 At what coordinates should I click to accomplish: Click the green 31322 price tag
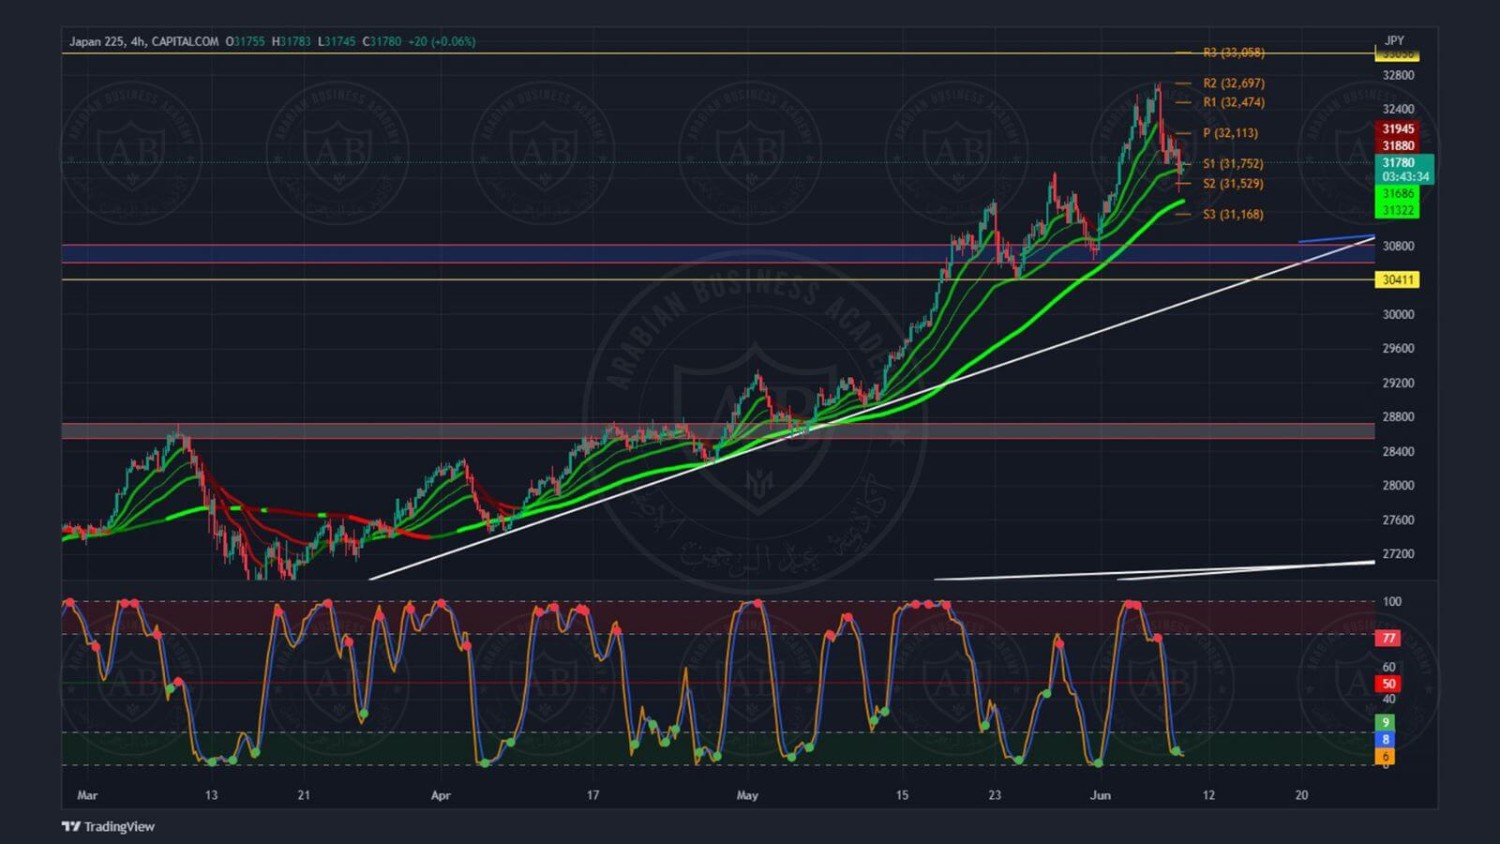(1397, 210)
